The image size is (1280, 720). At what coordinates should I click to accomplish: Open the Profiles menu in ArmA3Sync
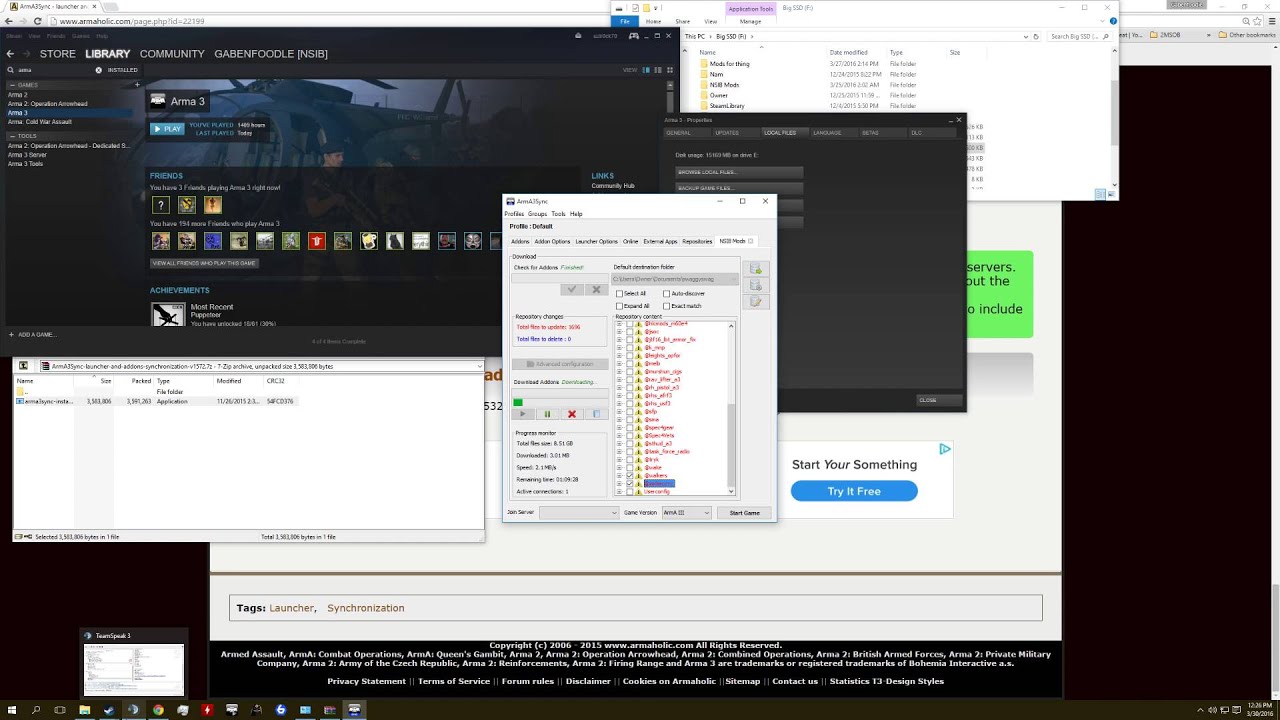click(514, 213)
